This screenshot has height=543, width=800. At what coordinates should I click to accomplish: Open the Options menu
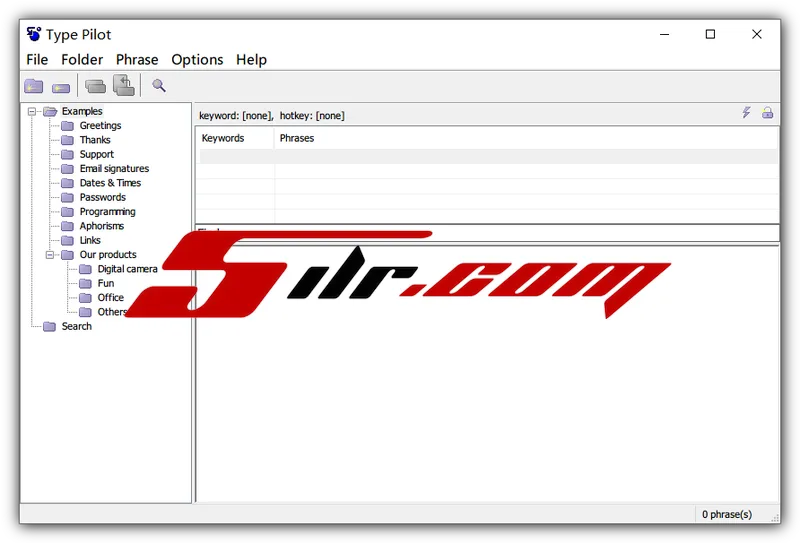pyautogui.click(x=197, y=60)
